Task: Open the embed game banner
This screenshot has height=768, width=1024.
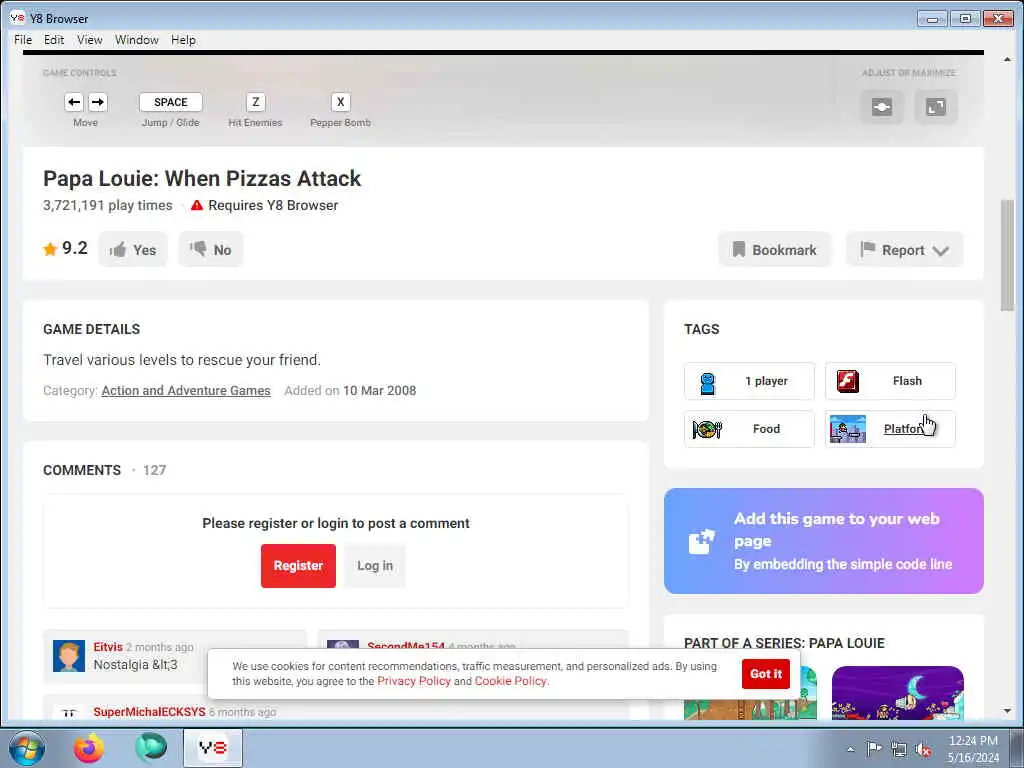Action: (824, 541)
